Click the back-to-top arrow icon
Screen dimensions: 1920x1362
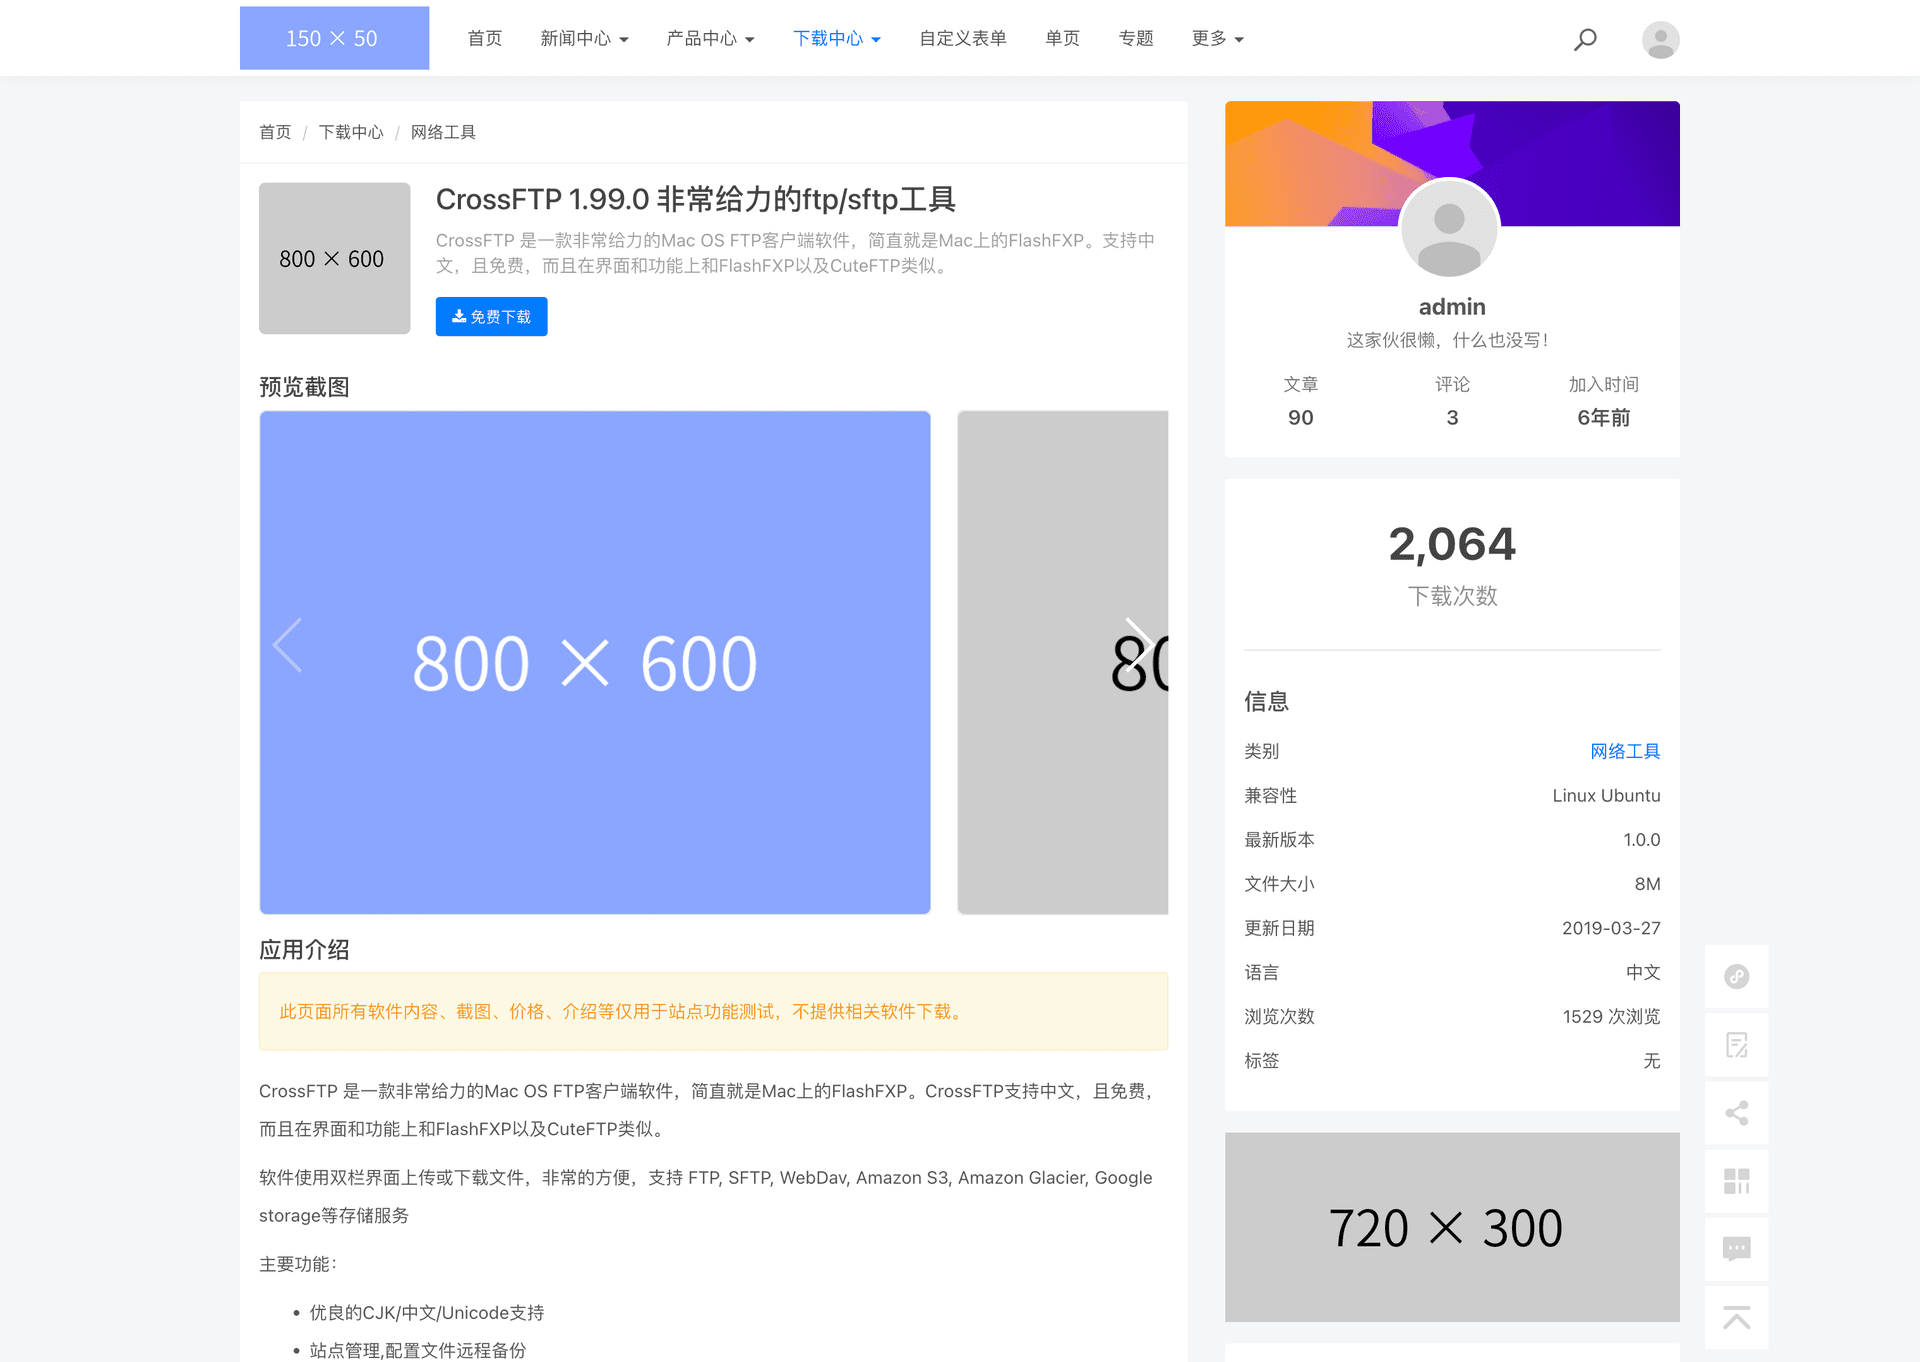point(1737,1317)
